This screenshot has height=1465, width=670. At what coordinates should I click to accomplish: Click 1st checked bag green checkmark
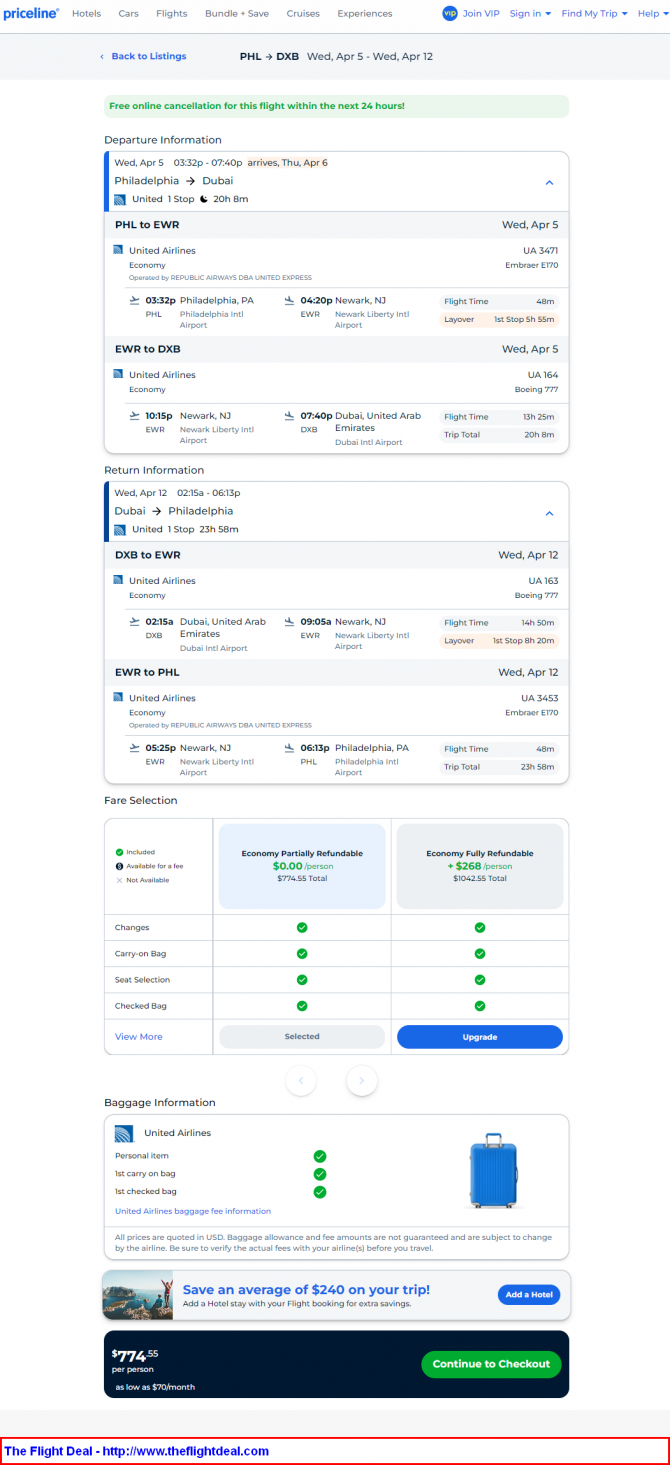coord(320,1192)
